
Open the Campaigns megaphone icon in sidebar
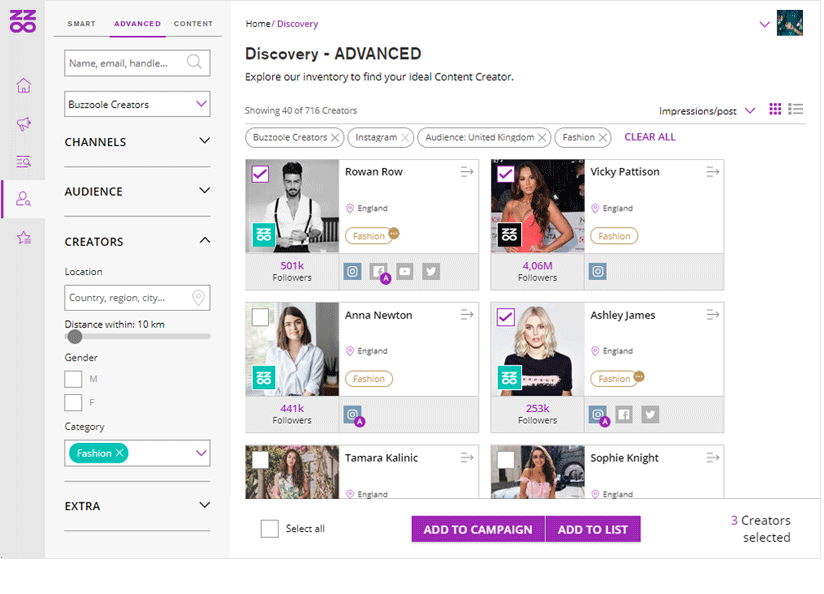coord(23,124)
